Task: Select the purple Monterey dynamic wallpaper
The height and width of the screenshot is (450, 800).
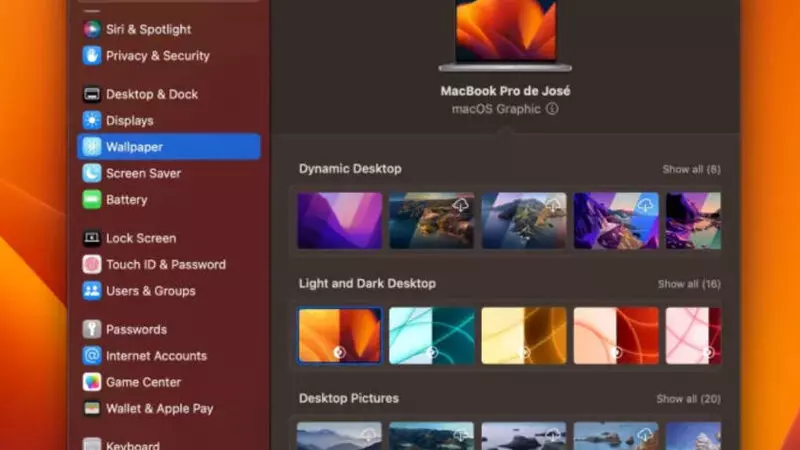Action: 340,220
